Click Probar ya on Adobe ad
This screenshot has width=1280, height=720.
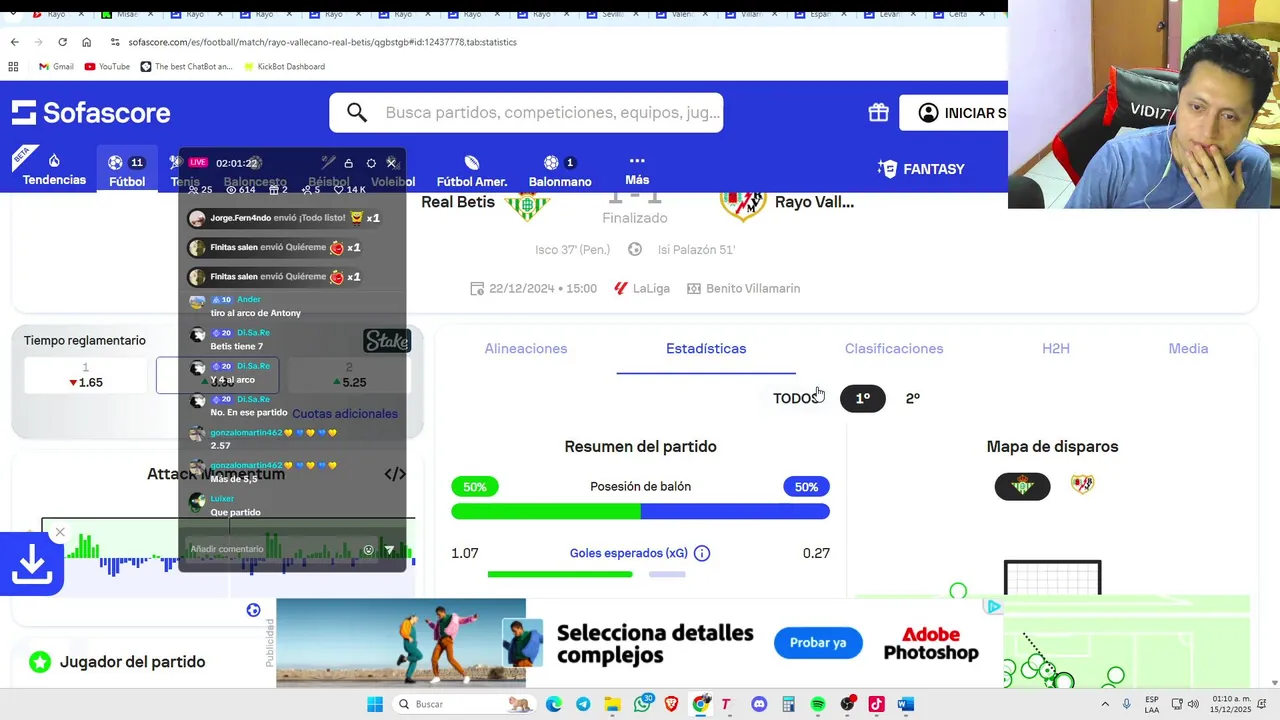click(818, 643)
